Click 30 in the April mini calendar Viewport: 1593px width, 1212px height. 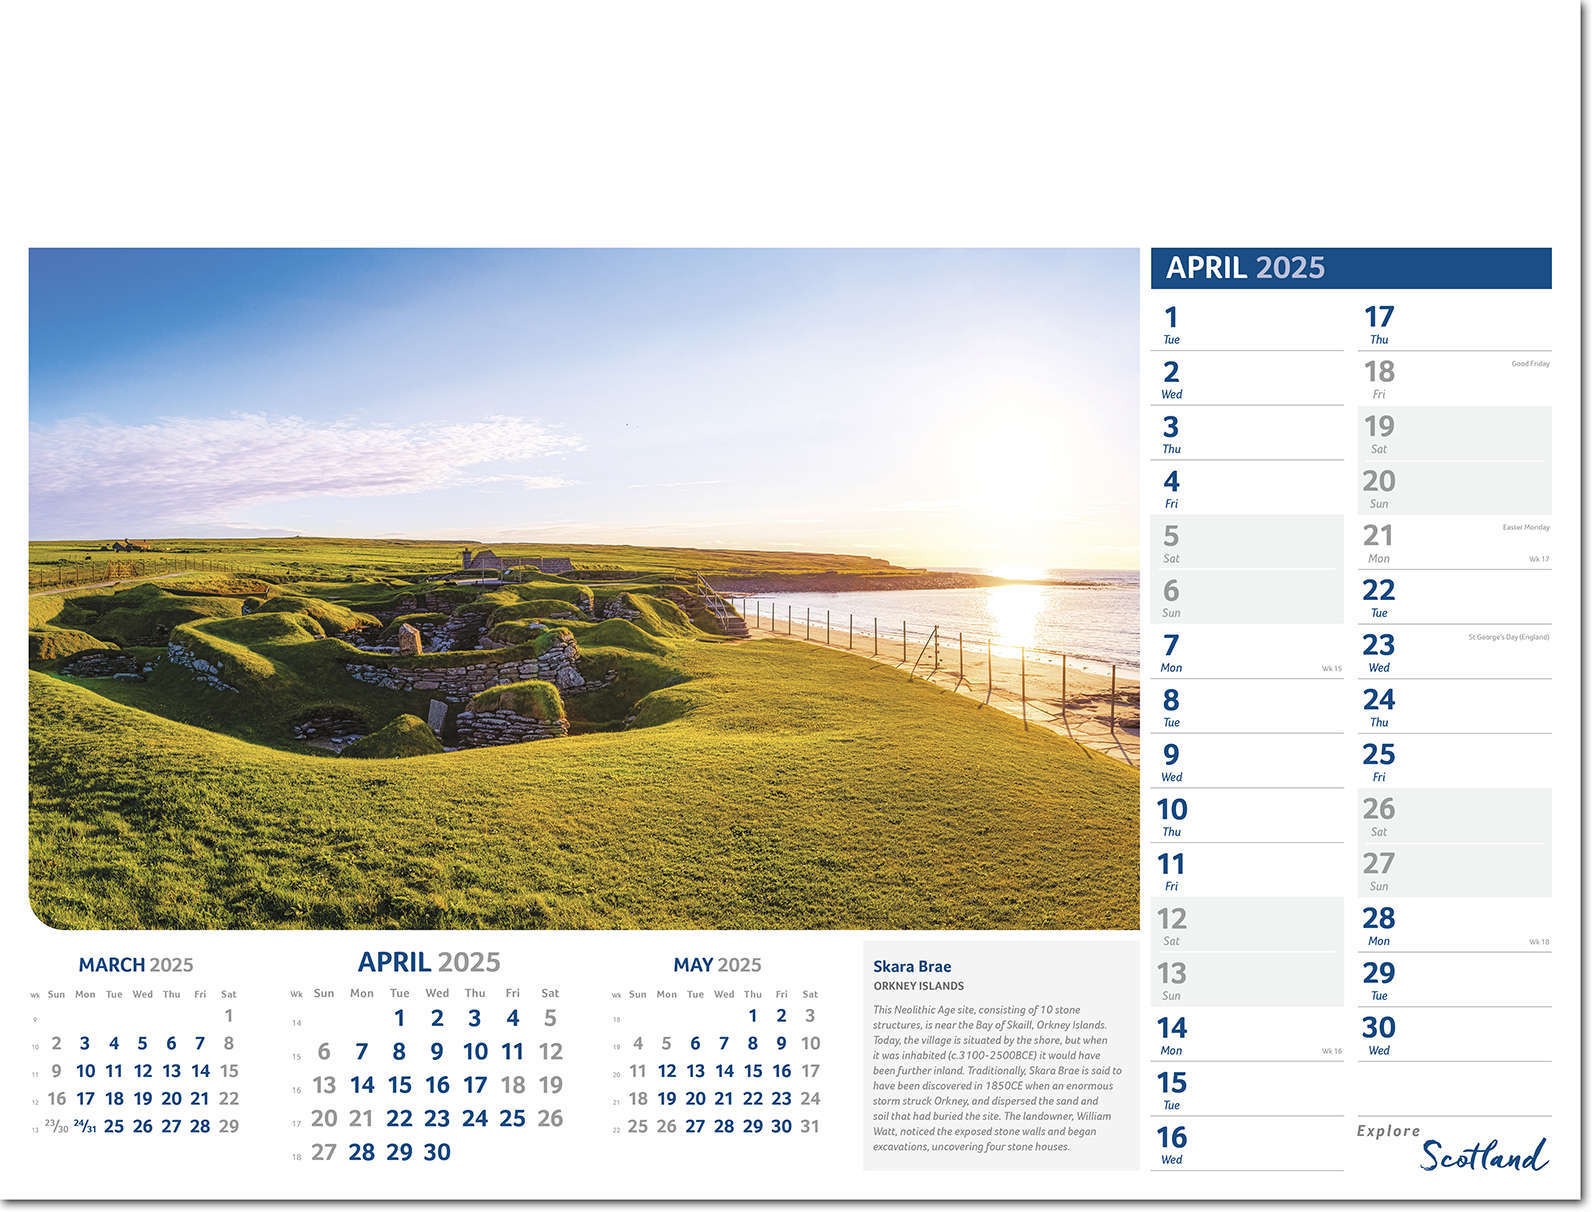coord(437,1152)
